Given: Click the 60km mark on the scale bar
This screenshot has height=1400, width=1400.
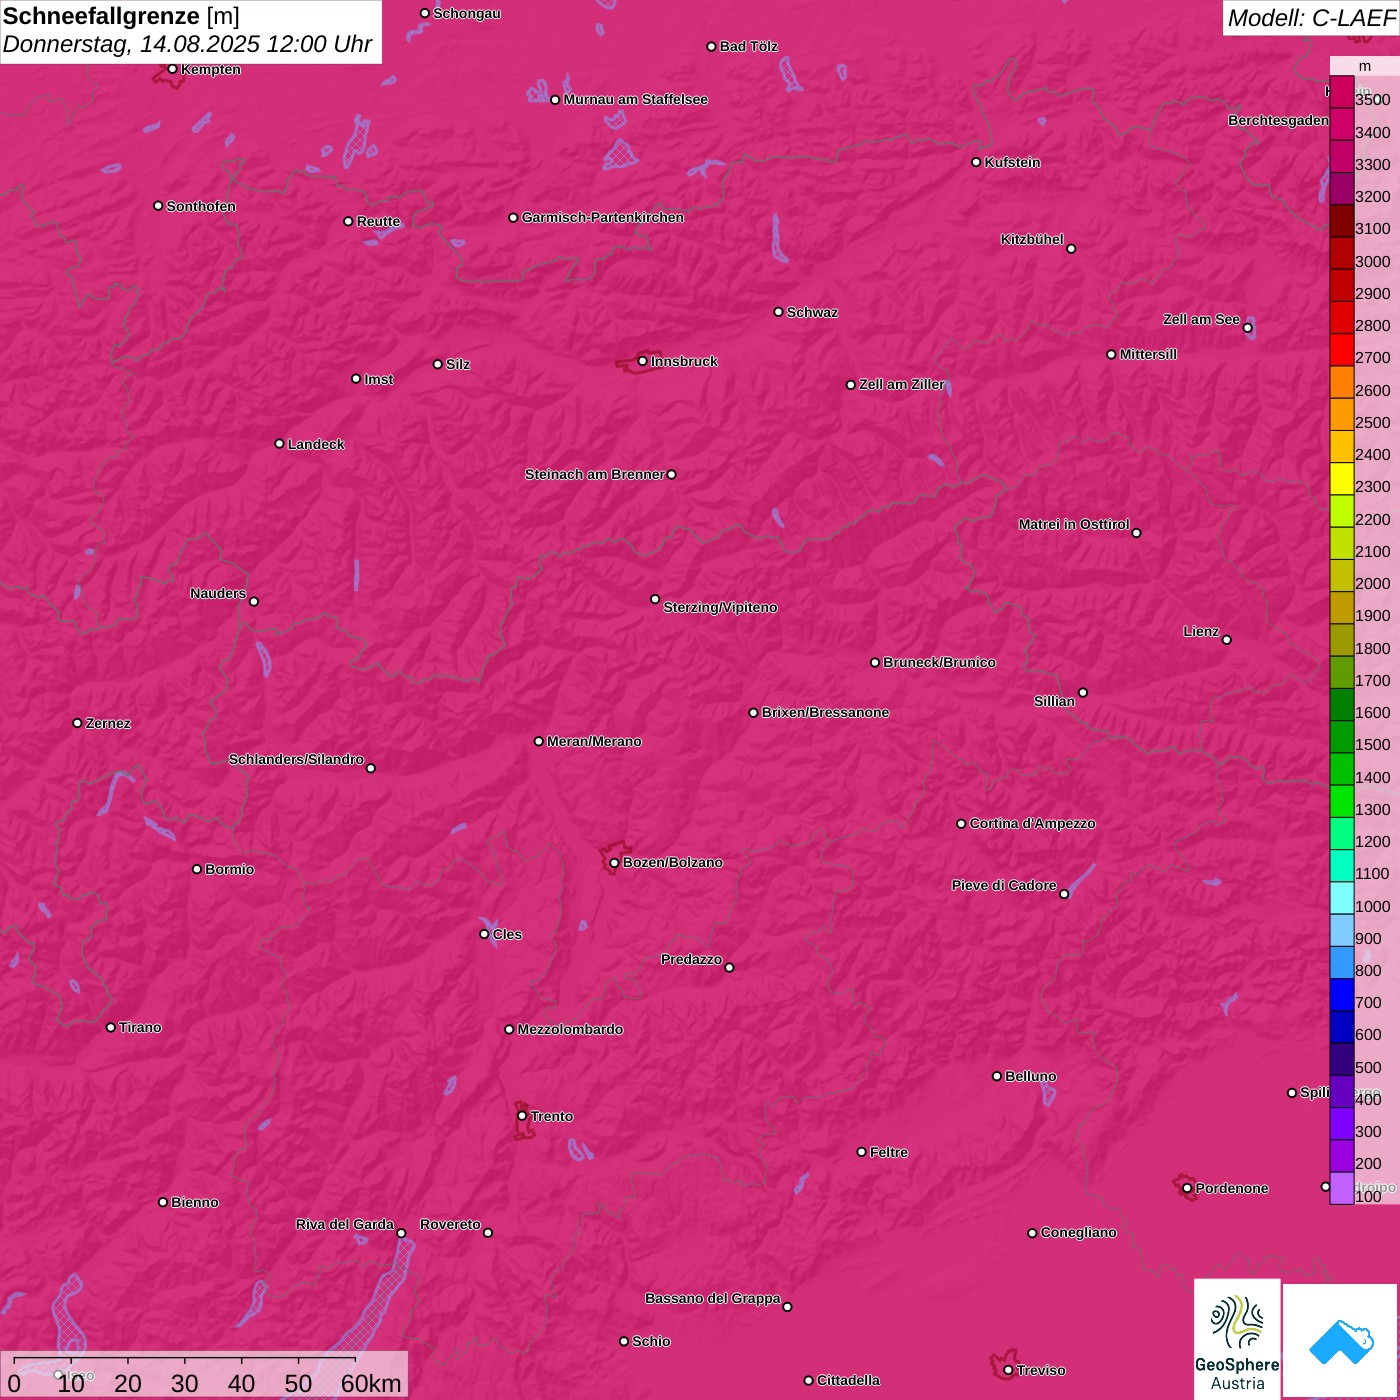Looking at the screenshot, I should [371, 1383].
